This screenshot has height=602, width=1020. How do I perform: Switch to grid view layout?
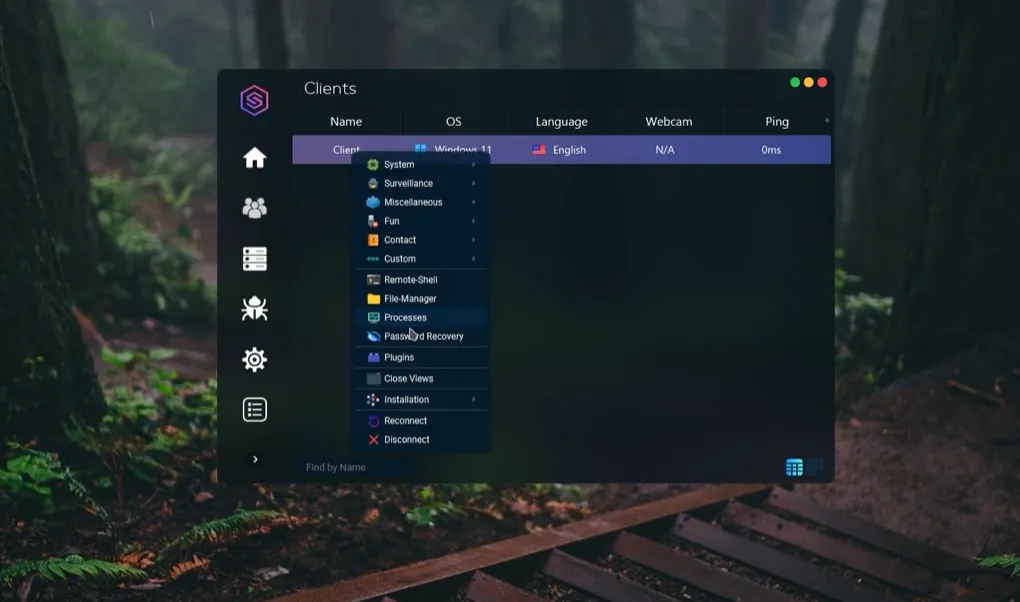tap(814, 466)
